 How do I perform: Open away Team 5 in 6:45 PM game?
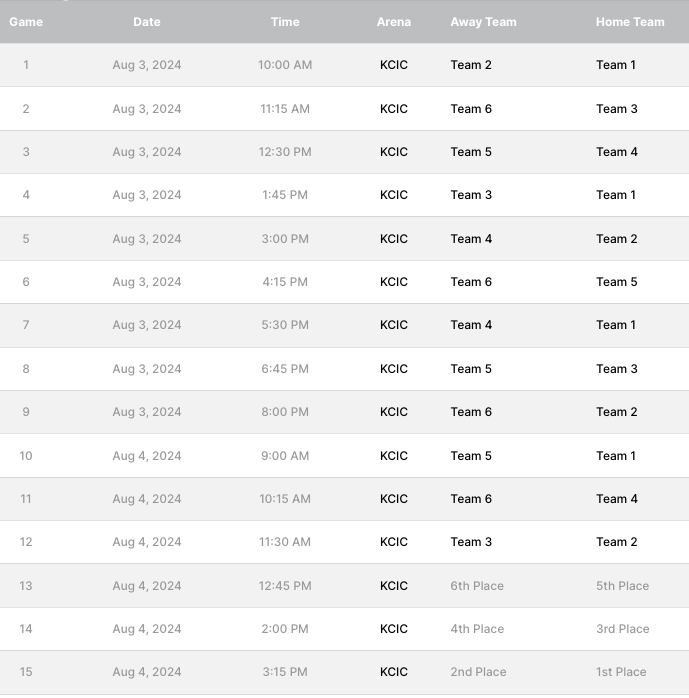coord(471,369)
